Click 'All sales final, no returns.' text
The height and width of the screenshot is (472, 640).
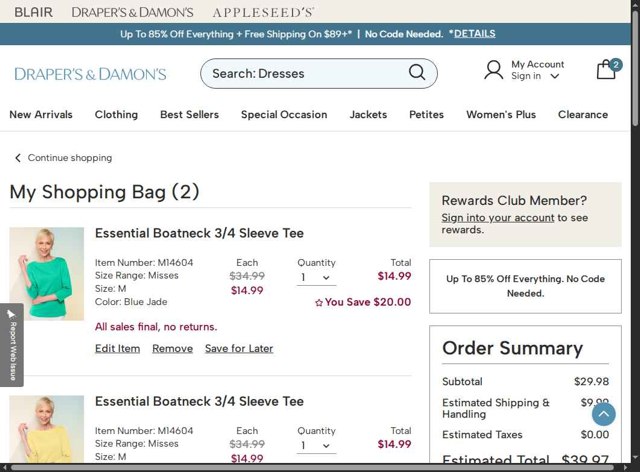pos(156,327)
